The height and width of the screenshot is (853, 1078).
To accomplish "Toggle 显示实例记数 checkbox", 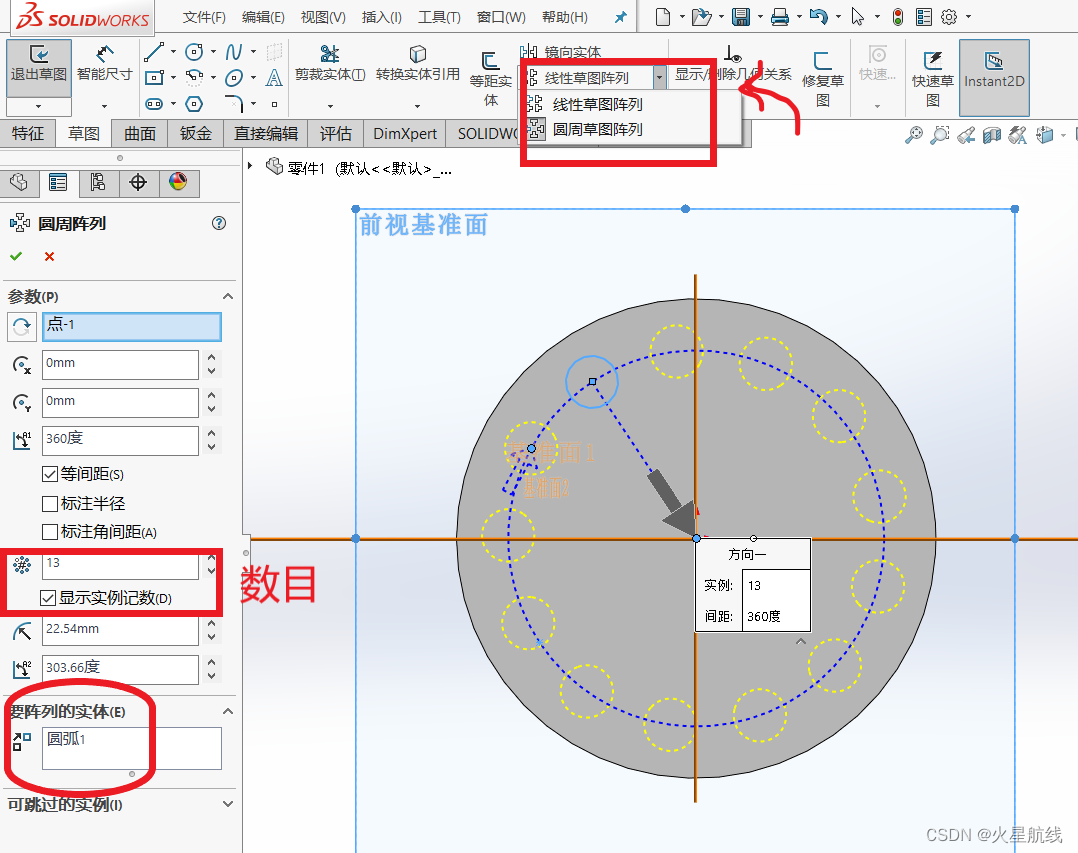I will pos(47,598).
